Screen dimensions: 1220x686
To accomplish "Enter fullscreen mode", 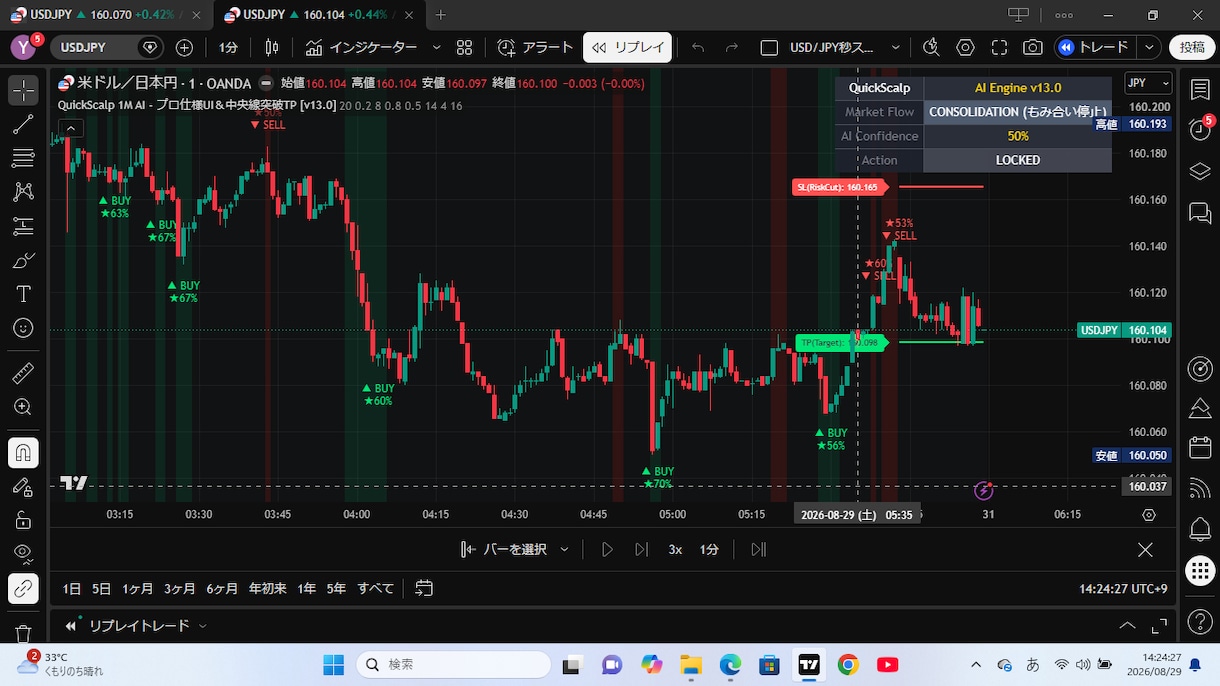I will coord(999,47).
